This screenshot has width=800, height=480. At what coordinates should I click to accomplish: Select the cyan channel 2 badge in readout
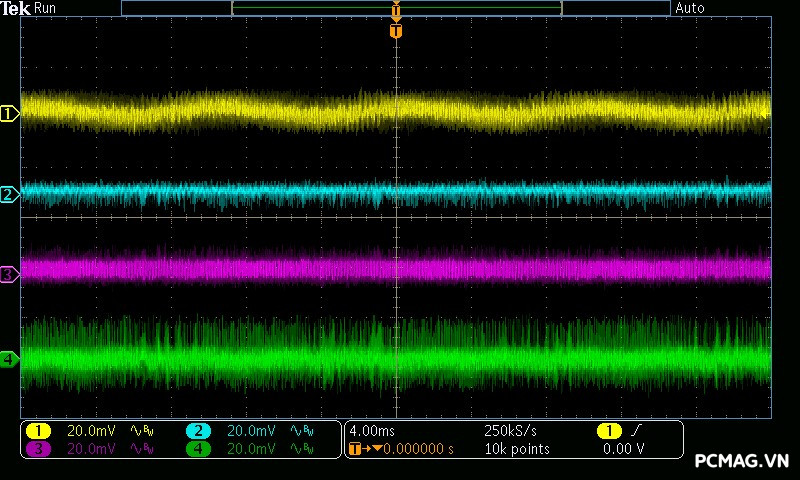click(198, 430)
